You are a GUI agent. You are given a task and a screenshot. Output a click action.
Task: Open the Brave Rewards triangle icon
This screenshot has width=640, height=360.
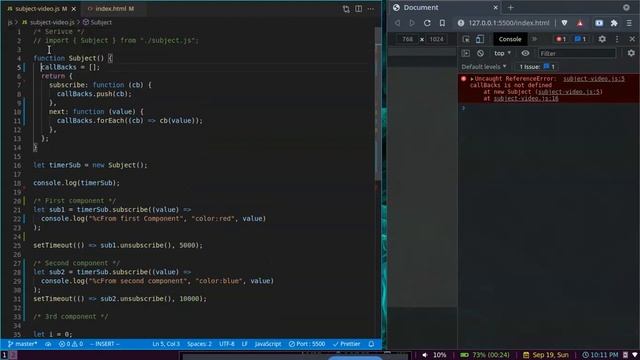(580, 23)
